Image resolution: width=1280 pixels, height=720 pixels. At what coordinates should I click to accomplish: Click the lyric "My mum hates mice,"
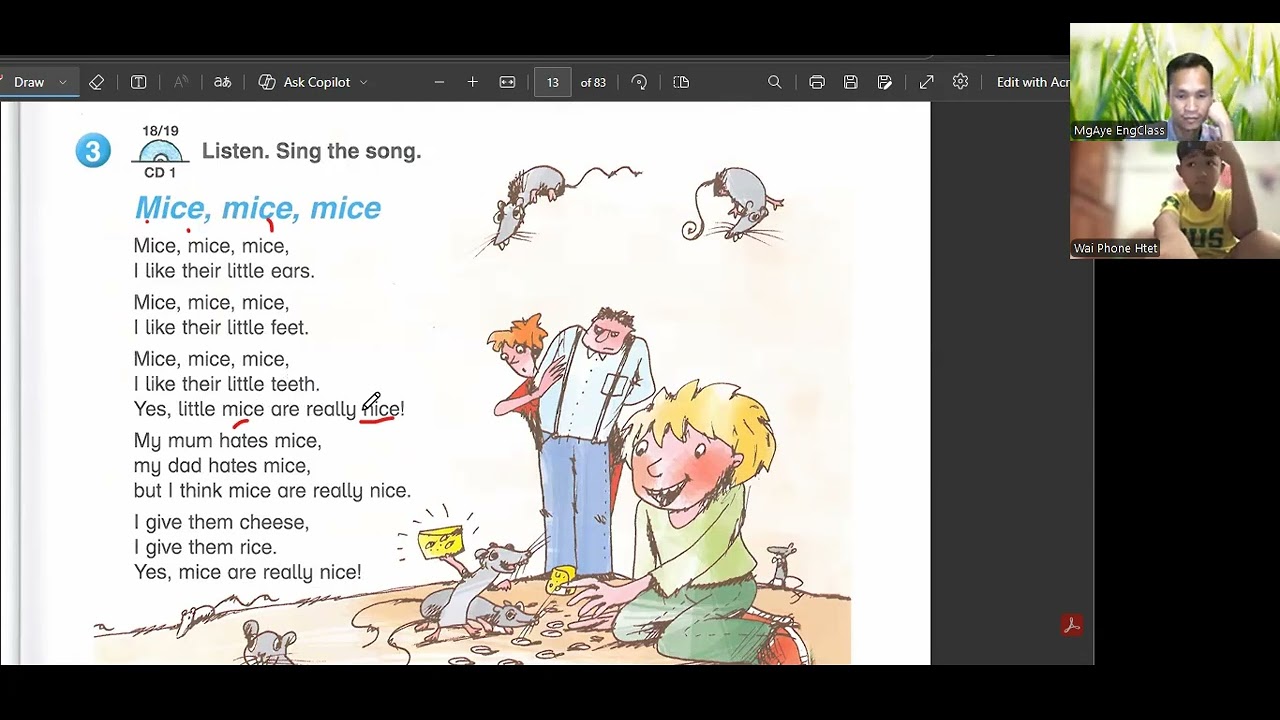(228, 441)
